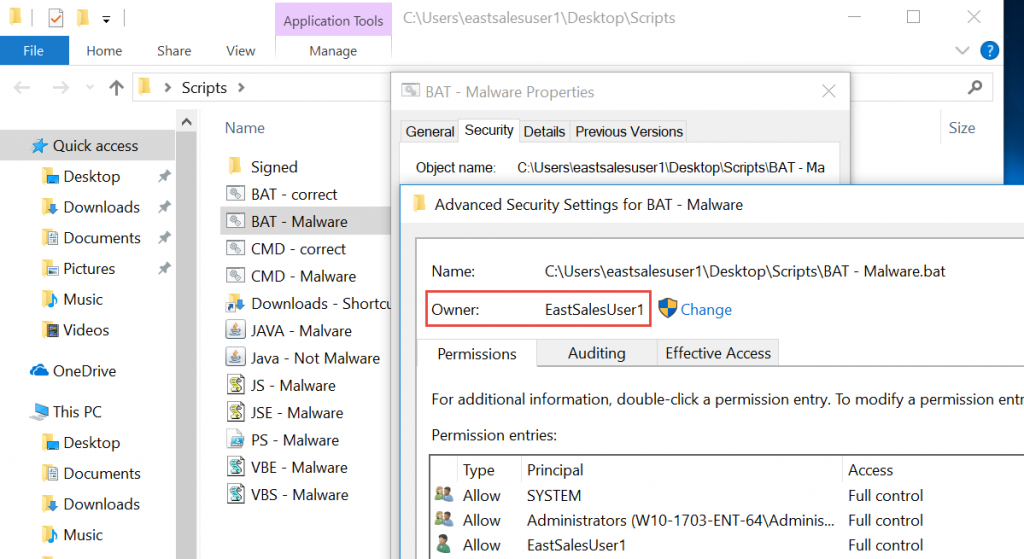The image size is (1024, 559).
Task: Click the Explorer help question mark icon
Action: 989,50
